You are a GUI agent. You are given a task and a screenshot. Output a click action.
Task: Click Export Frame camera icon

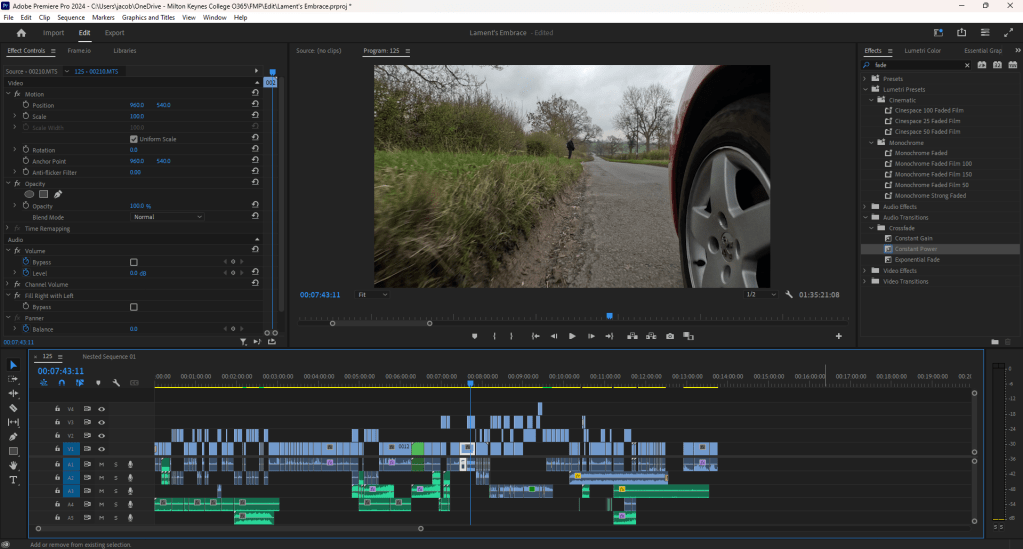click(670, 336)
